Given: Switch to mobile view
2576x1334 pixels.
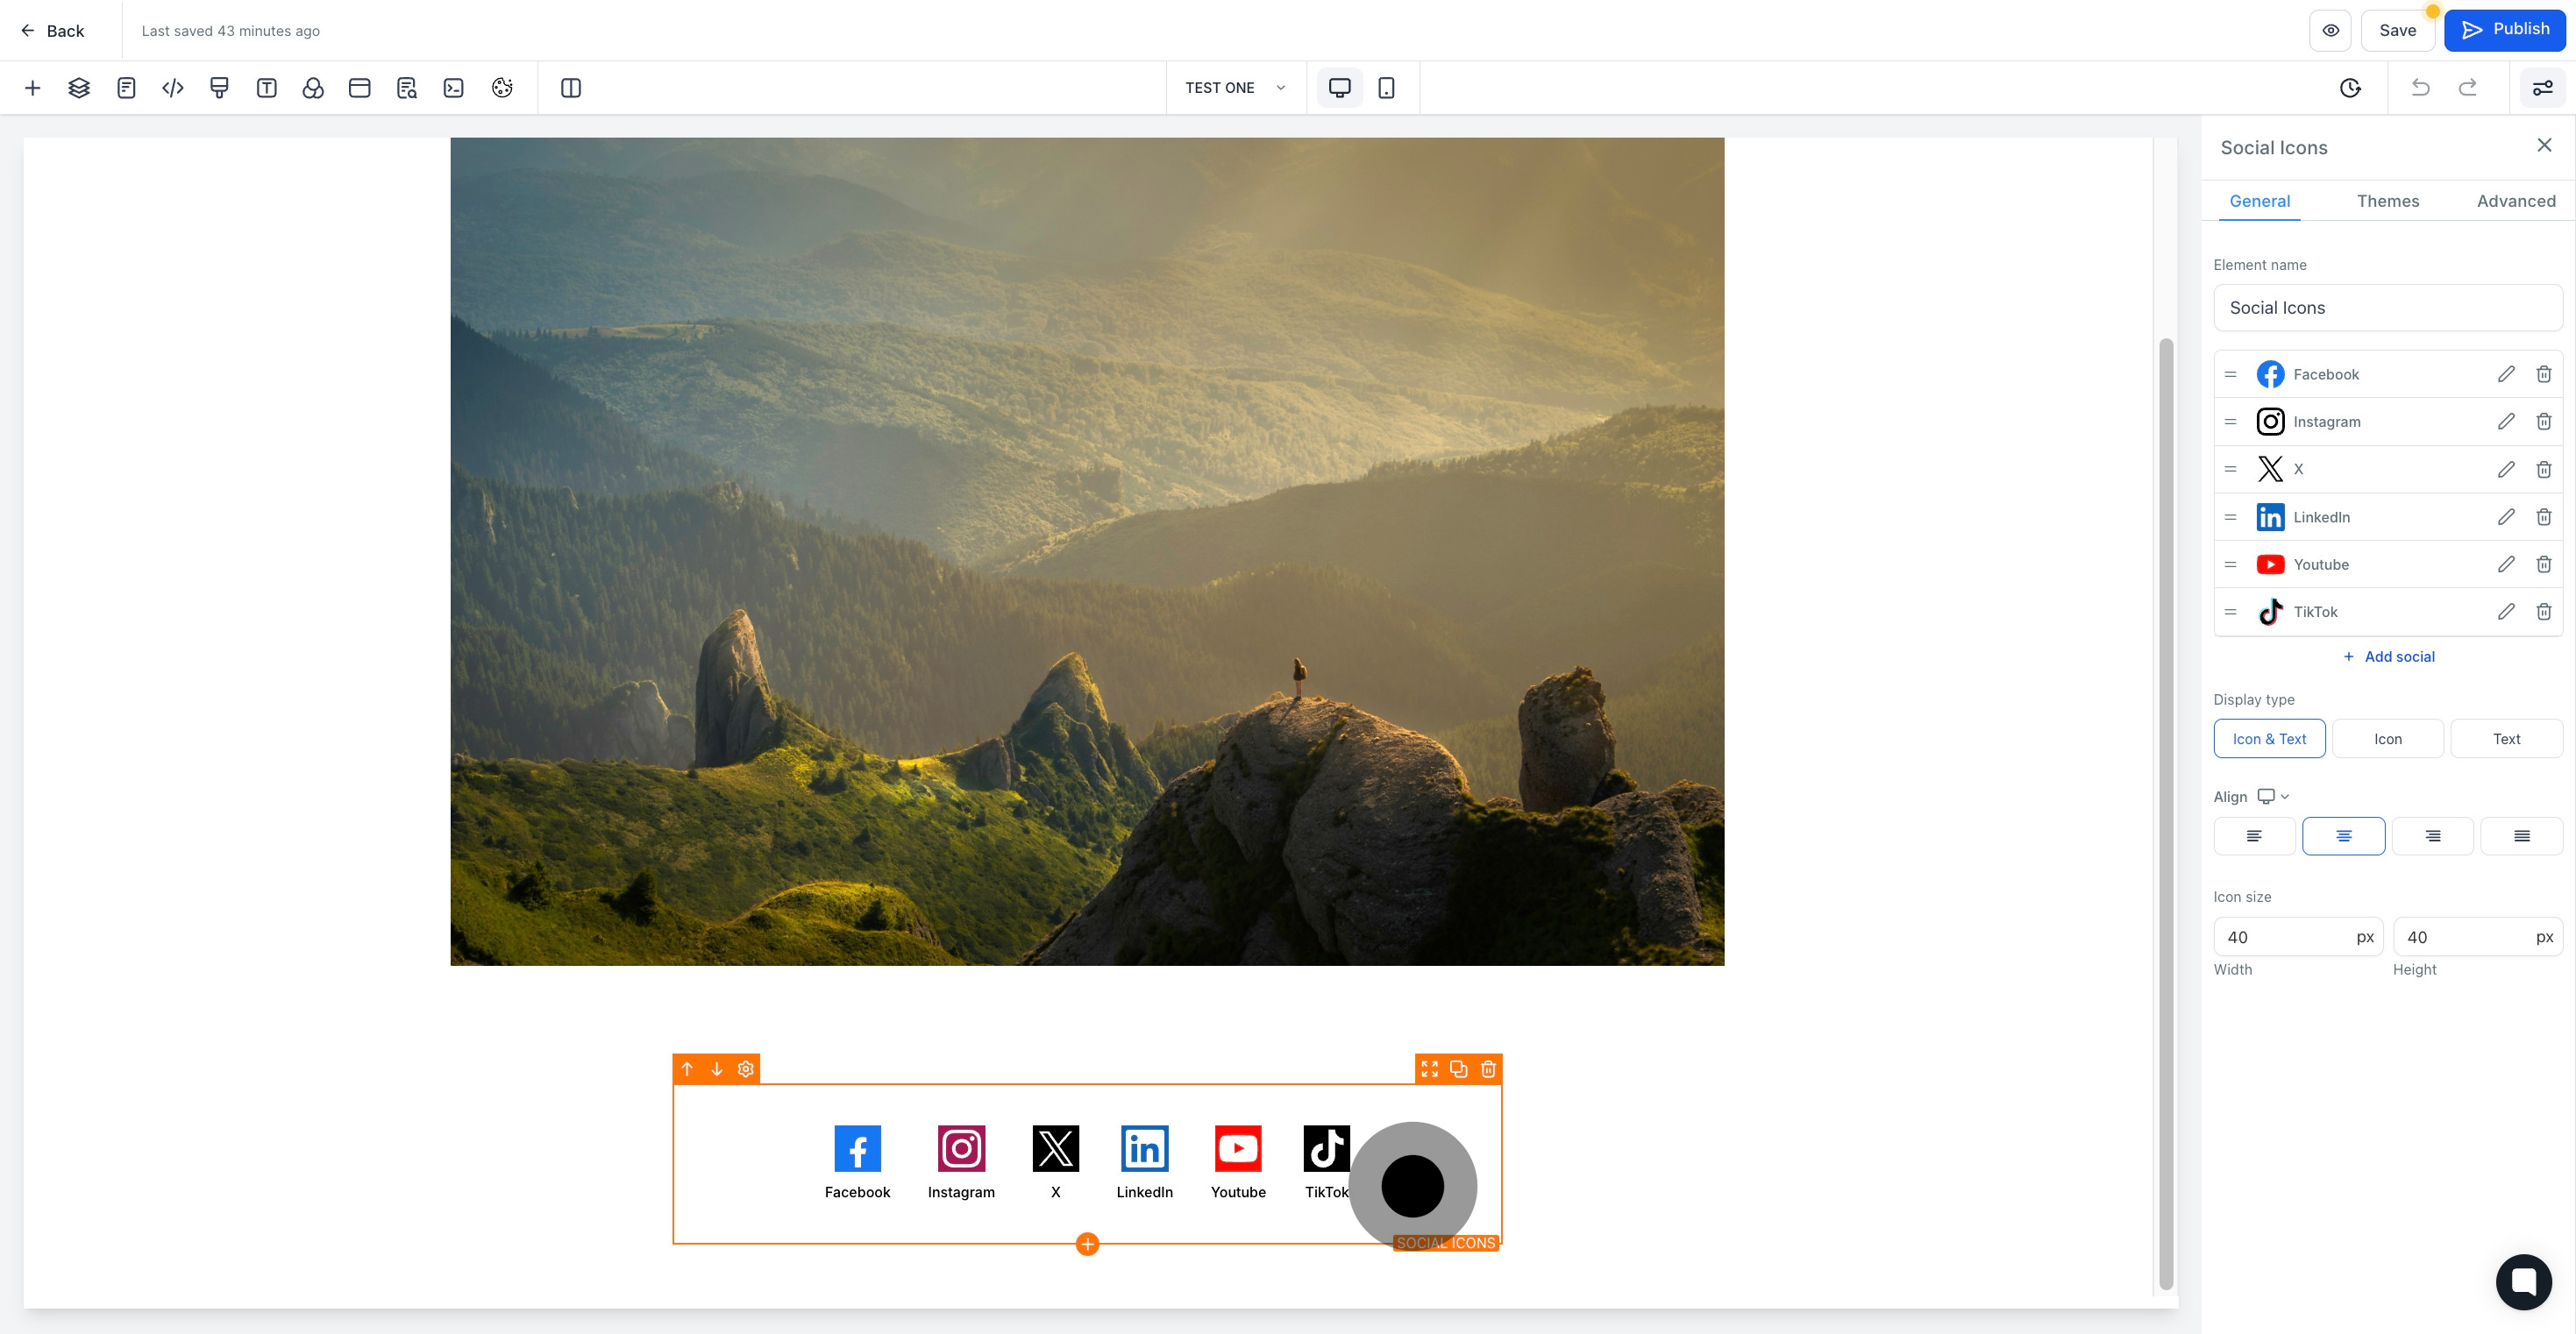Looking at the screenshot, I should tap(1386, 88).
